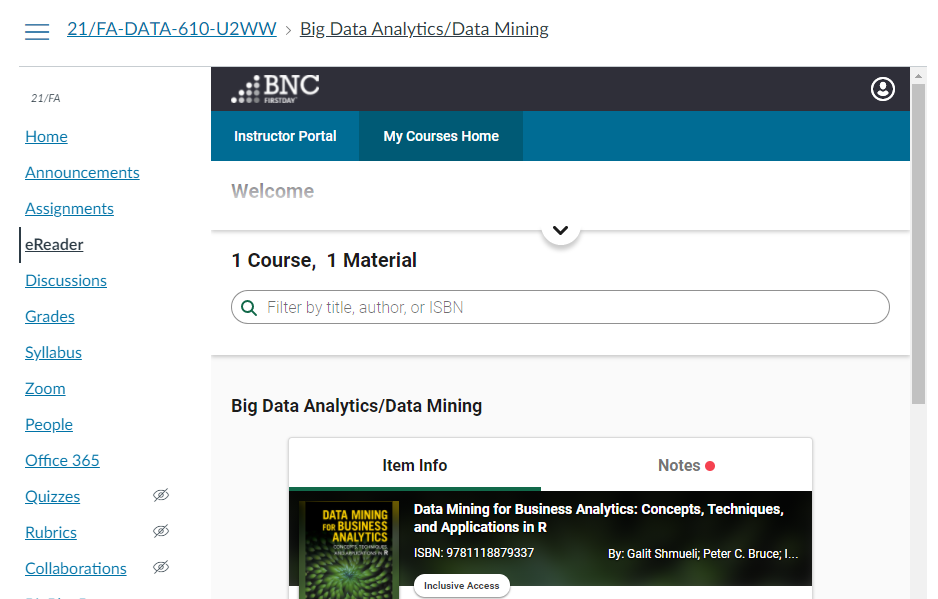
Task: Expand the Welcome section chevron
Action: (561, 230)
